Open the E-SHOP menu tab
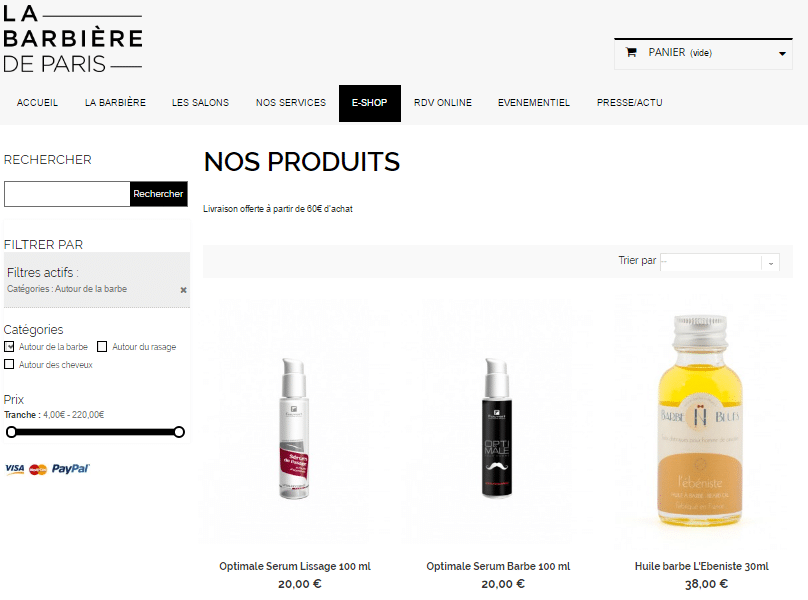 click(369, 103)
